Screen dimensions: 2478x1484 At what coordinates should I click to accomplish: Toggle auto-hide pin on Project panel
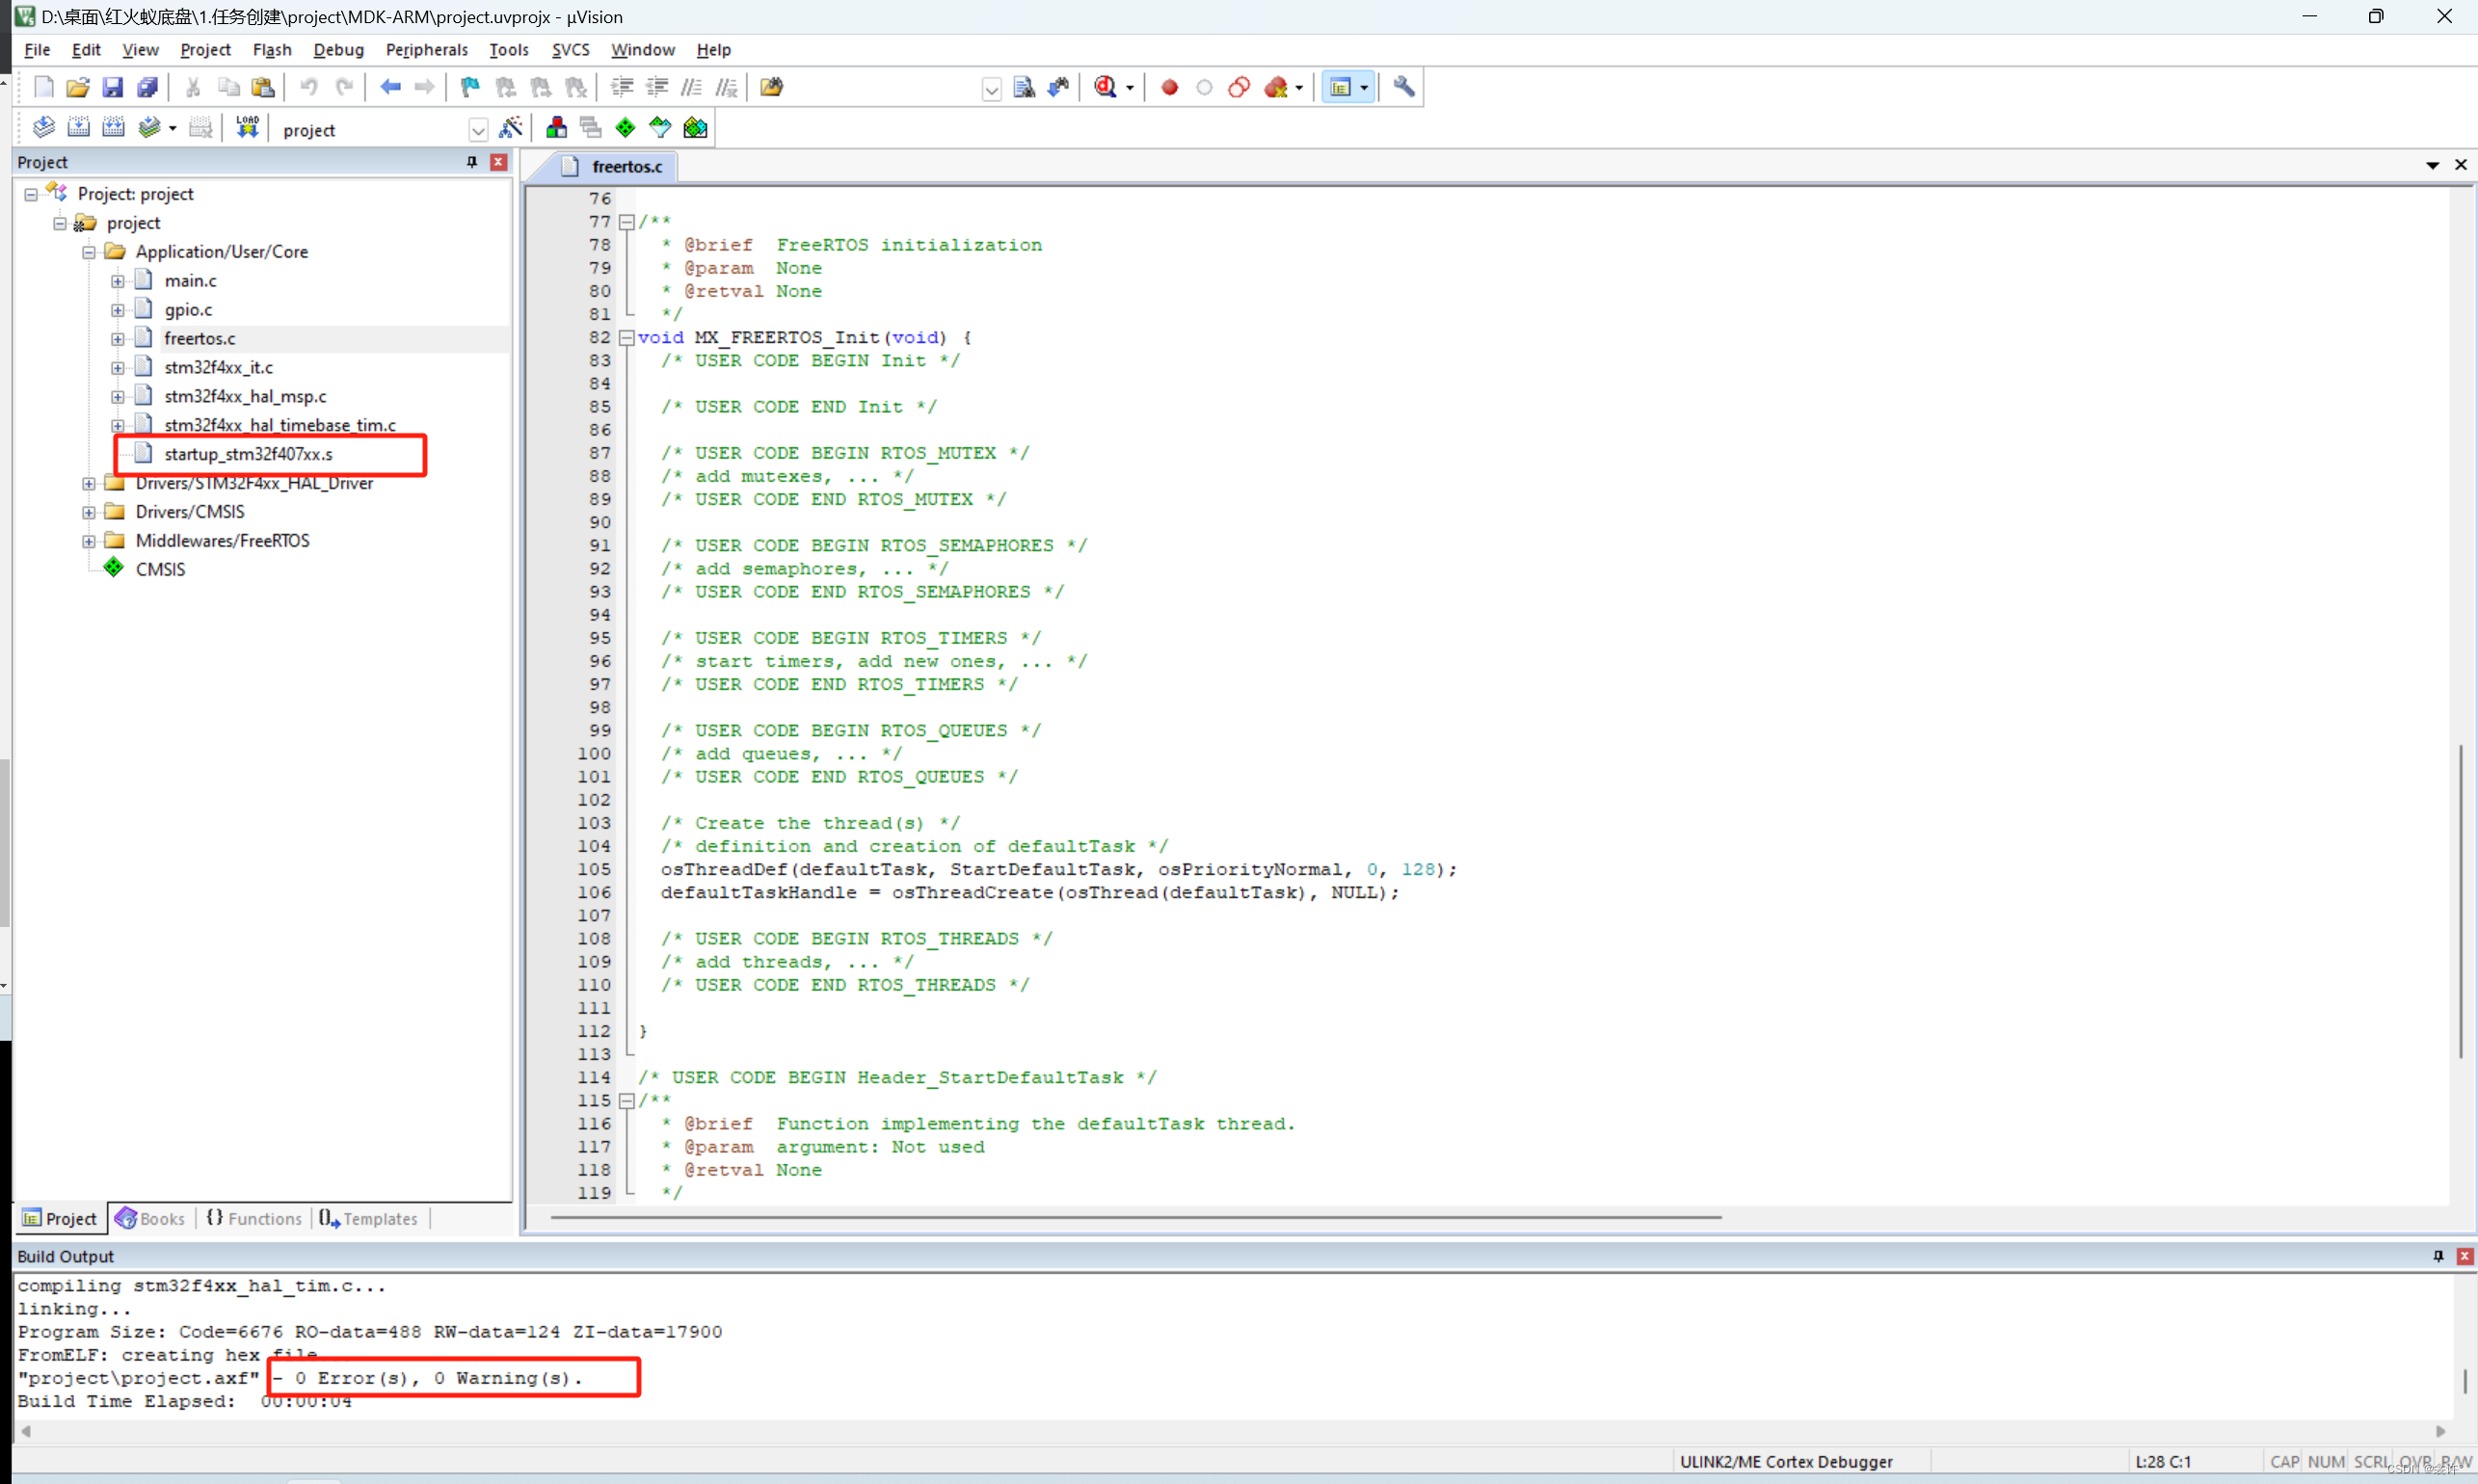(470, 161)
